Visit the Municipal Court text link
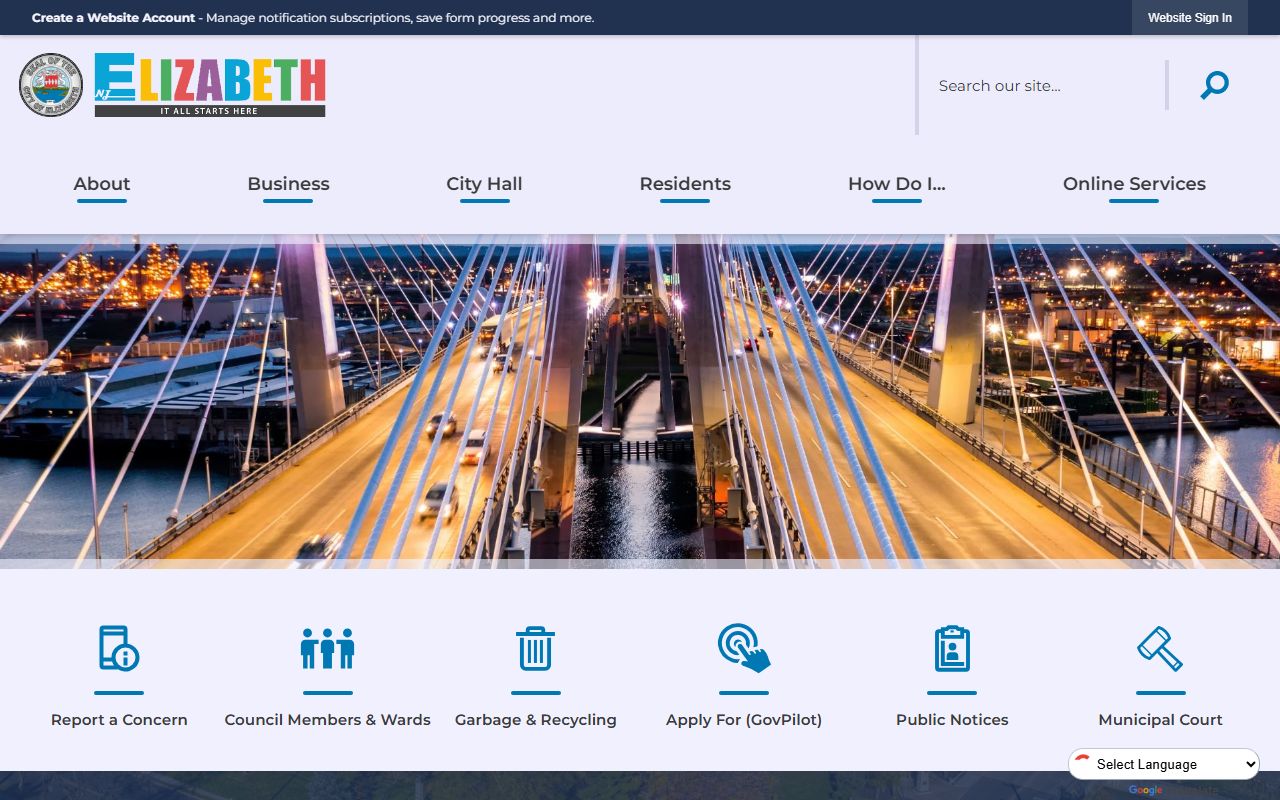The width and height of the screenshot is (1280, 800). (1160, 720)
